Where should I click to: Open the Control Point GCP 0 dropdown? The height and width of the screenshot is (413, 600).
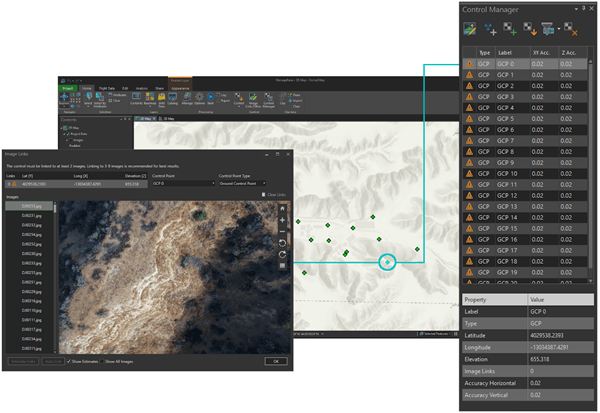tap(184, 183)
